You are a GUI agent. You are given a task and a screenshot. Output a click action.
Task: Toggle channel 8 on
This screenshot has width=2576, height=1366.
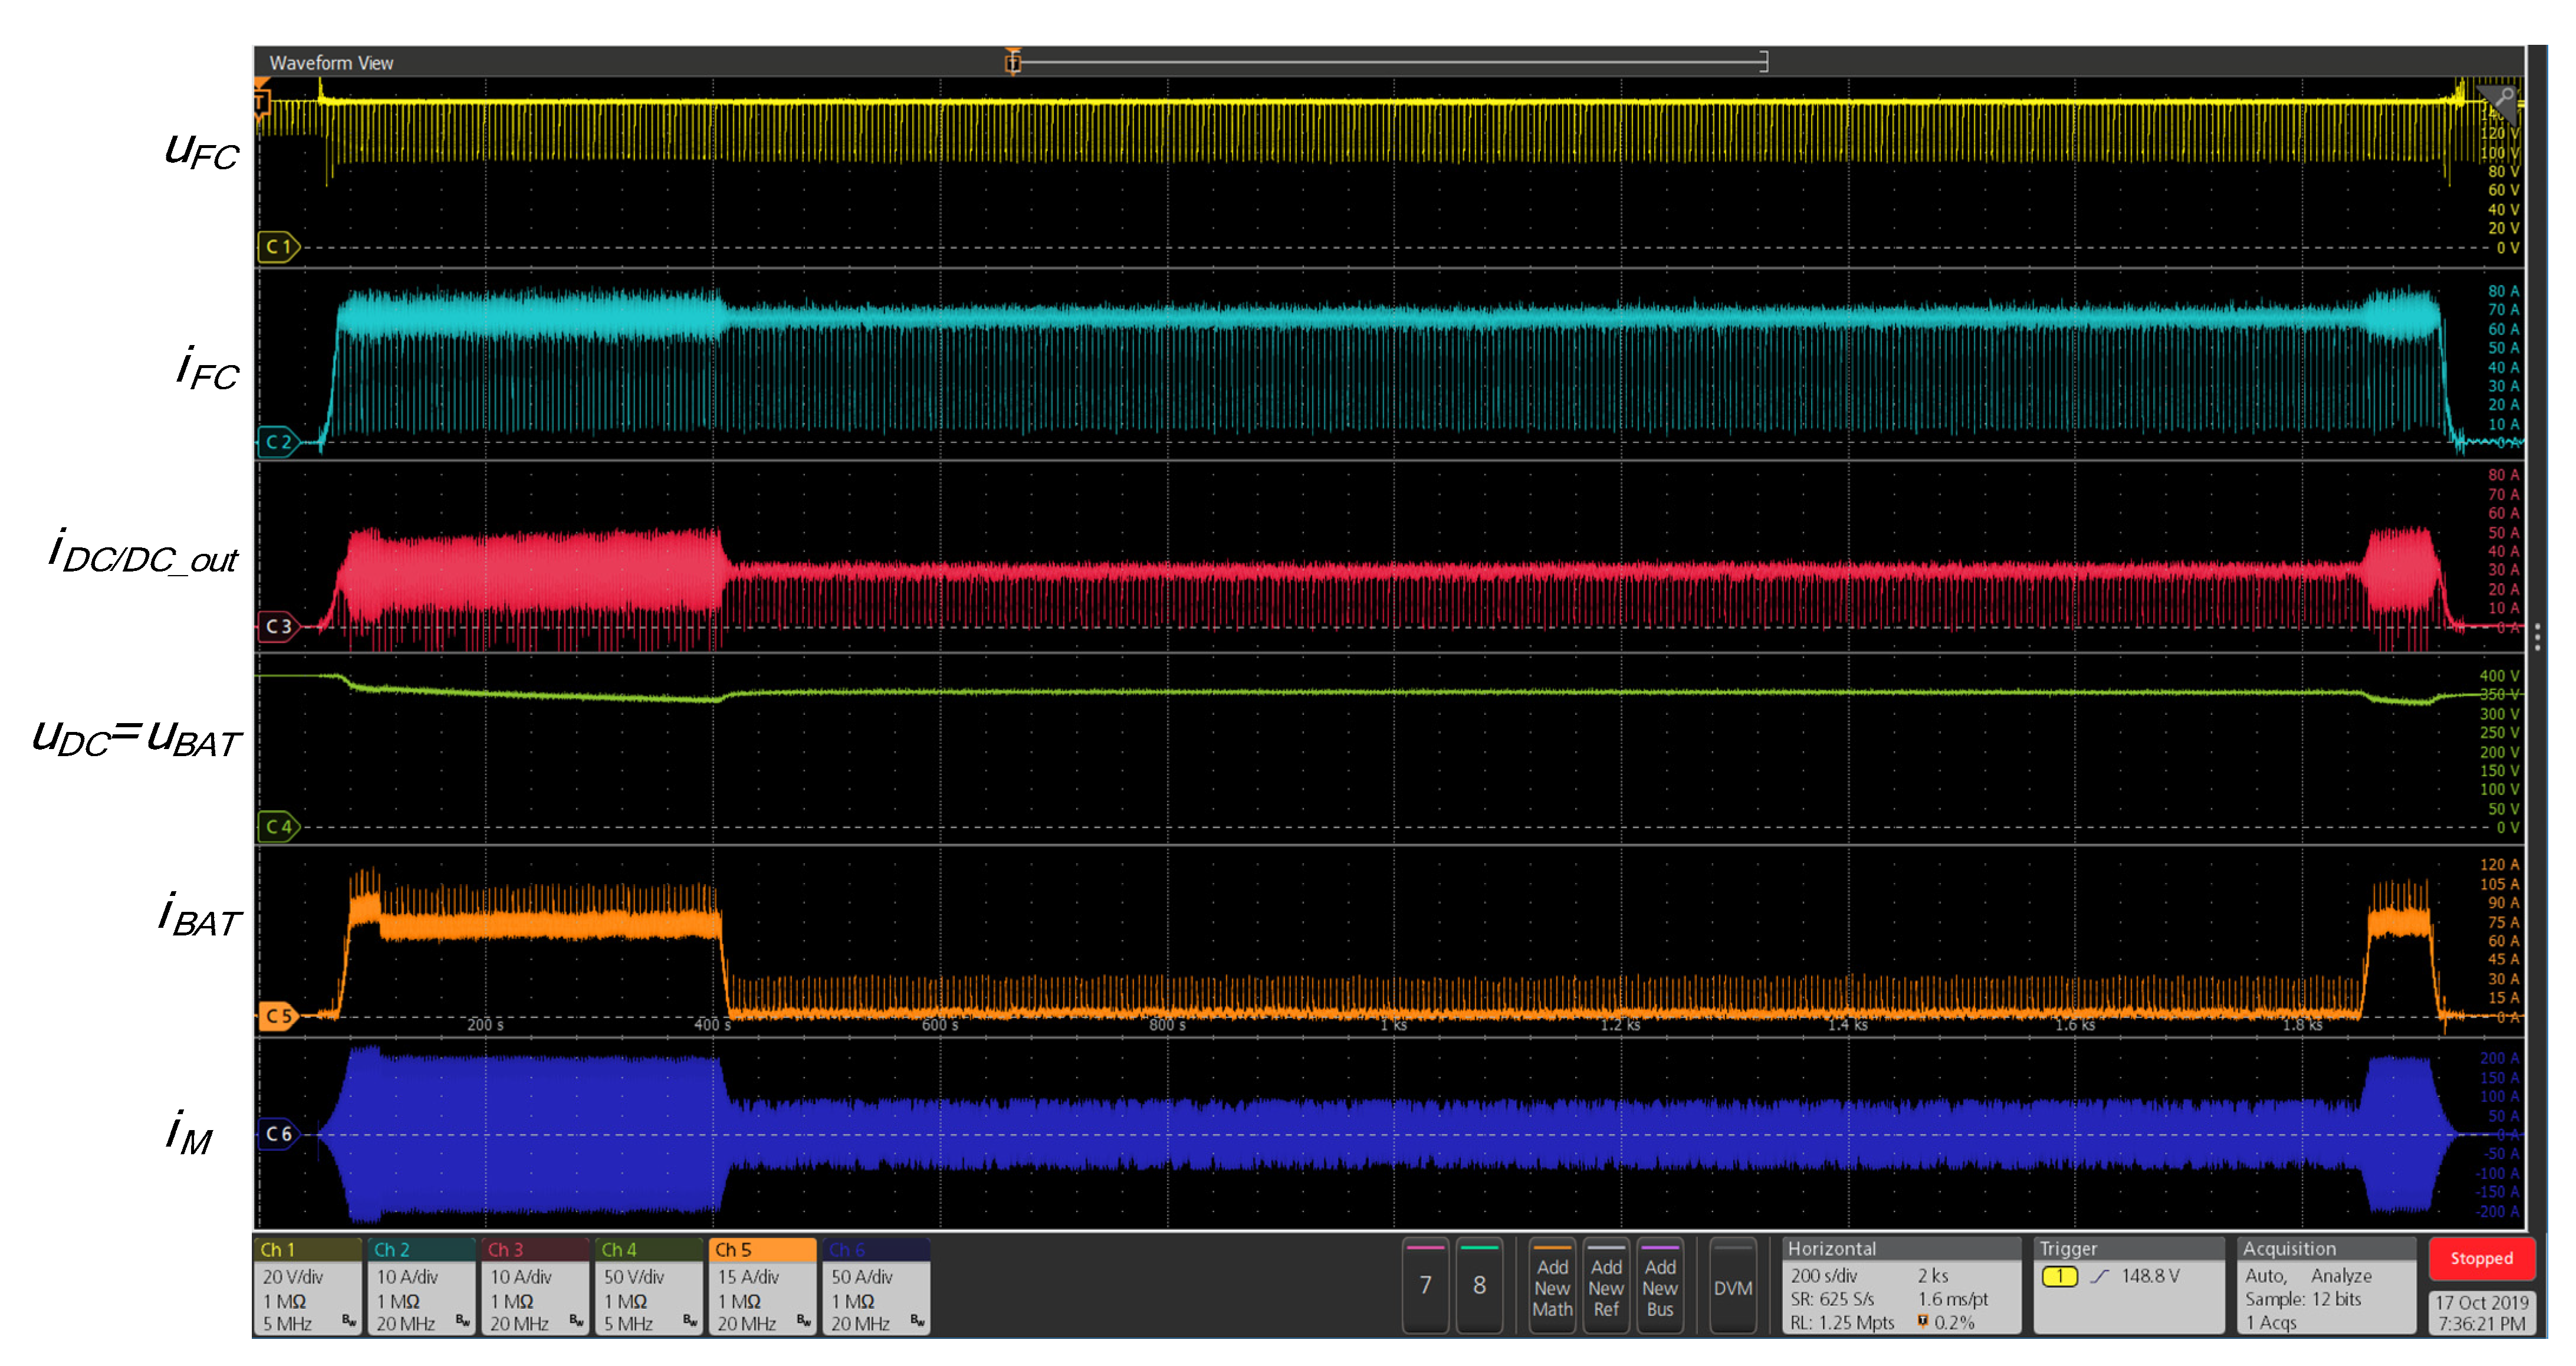tap(1479, 1285)
